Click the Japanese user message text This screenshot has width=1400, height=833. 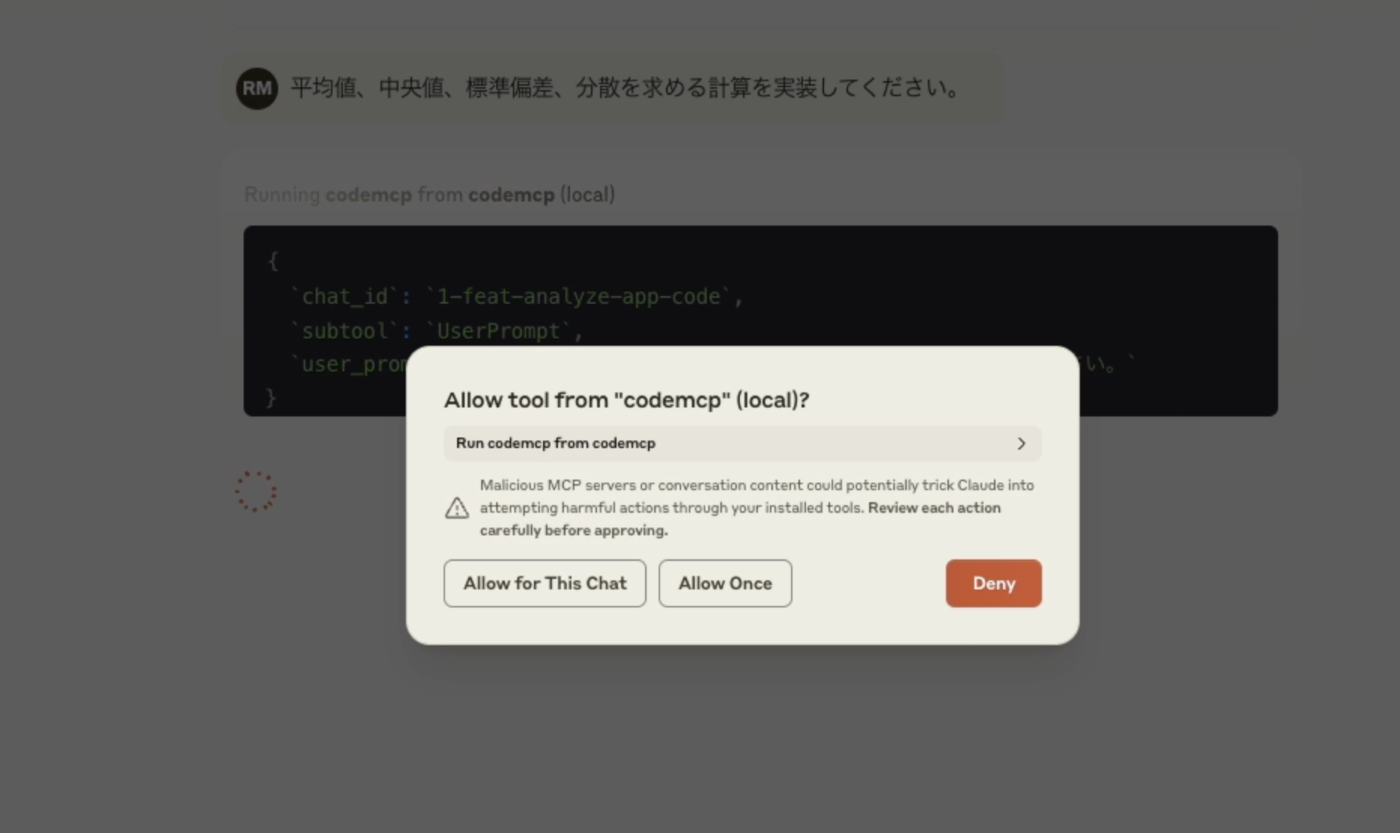tap(626, 88)
